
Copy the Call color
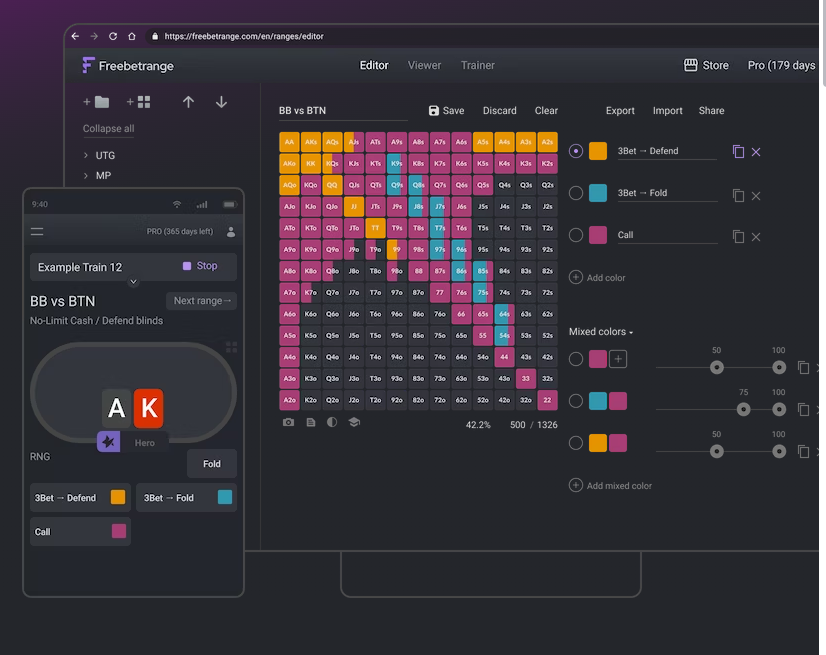(738, 237)
